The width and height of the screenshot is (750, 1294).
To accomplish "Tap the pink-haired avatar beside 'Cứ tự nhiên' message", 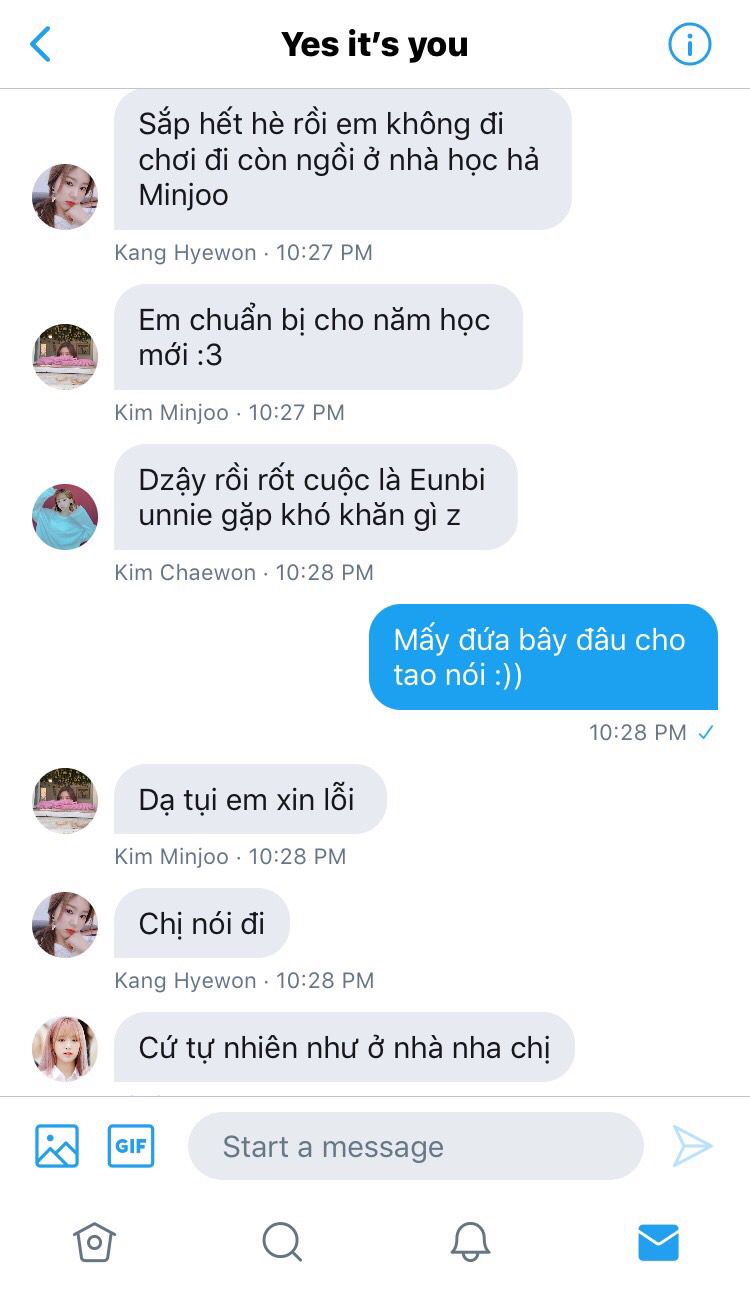I will click(65, 1049).
